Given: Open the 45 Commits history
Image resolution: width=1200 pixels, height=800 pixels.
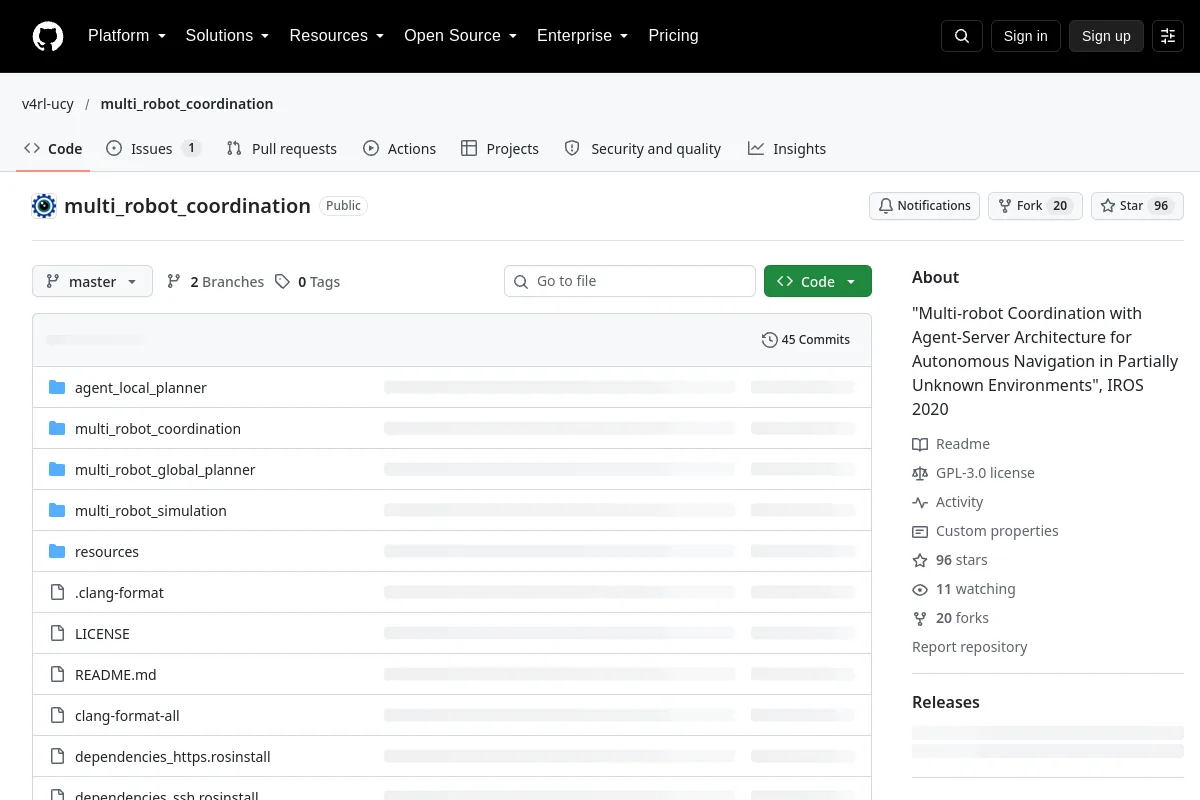Looking at the screenshot, I should 806,340.
